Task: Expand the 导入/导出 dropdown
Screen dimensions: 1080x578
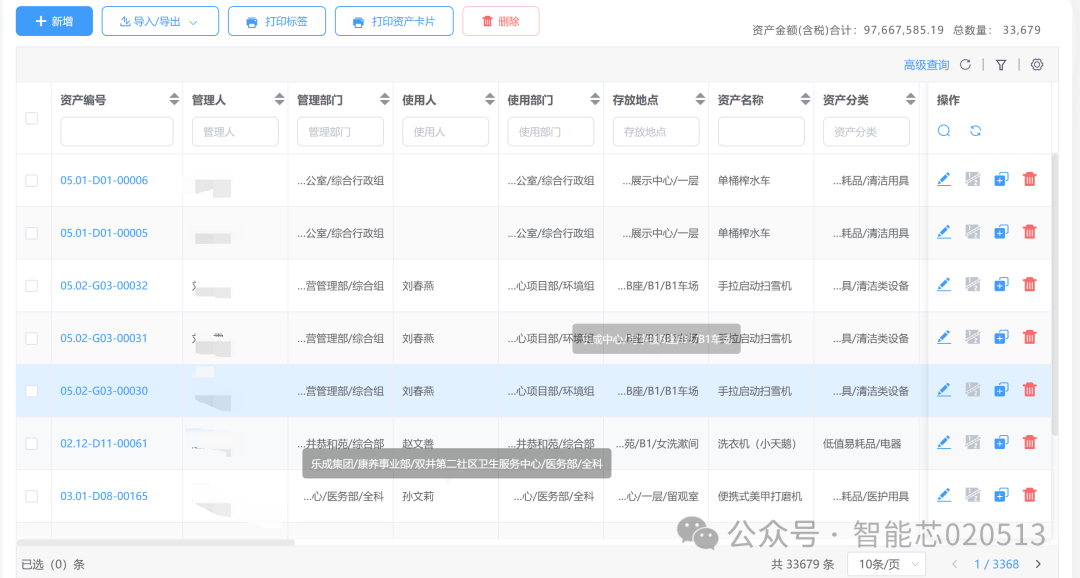Action: (160, 21)
